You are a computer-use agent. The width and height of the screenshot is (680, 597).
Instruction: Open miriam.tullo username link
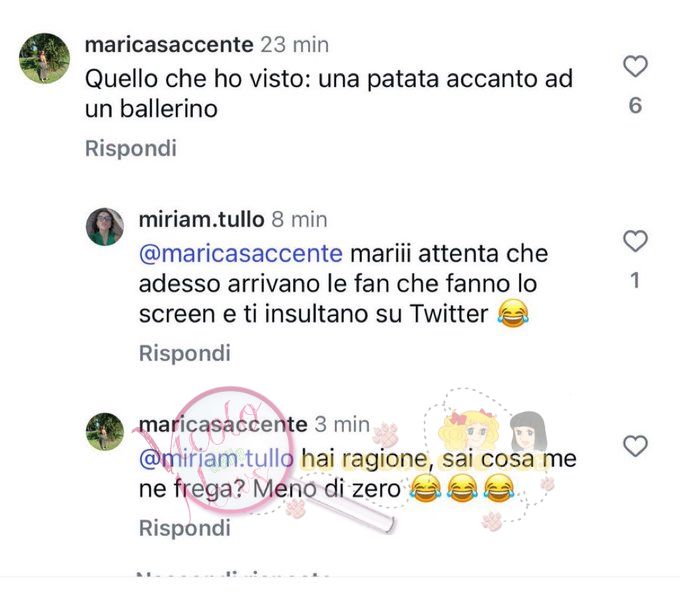[201, 219]
